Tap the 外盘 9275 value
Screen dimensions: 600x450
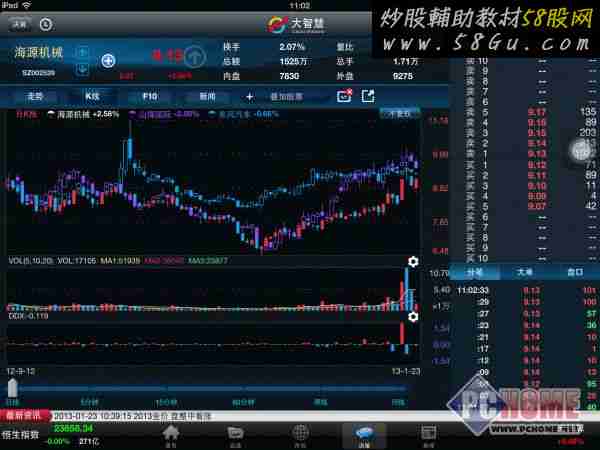click(403, 76)
